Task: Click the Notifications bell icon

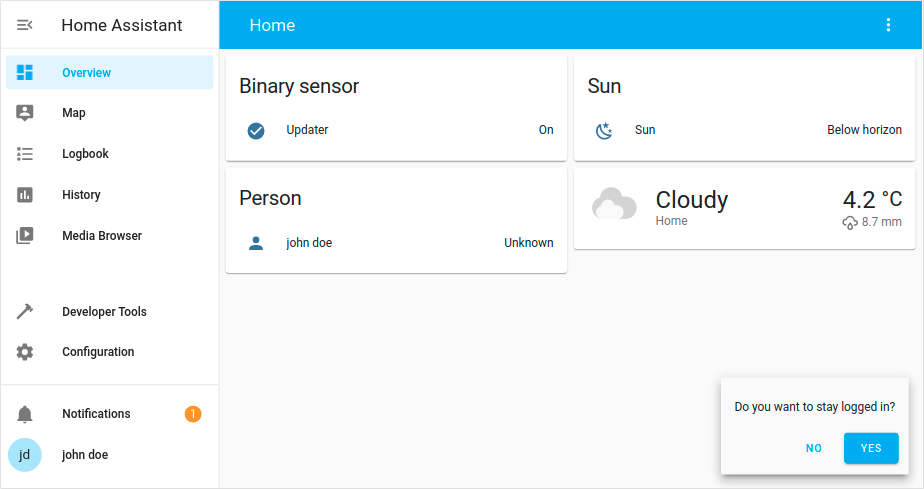Action: (25, 414)
